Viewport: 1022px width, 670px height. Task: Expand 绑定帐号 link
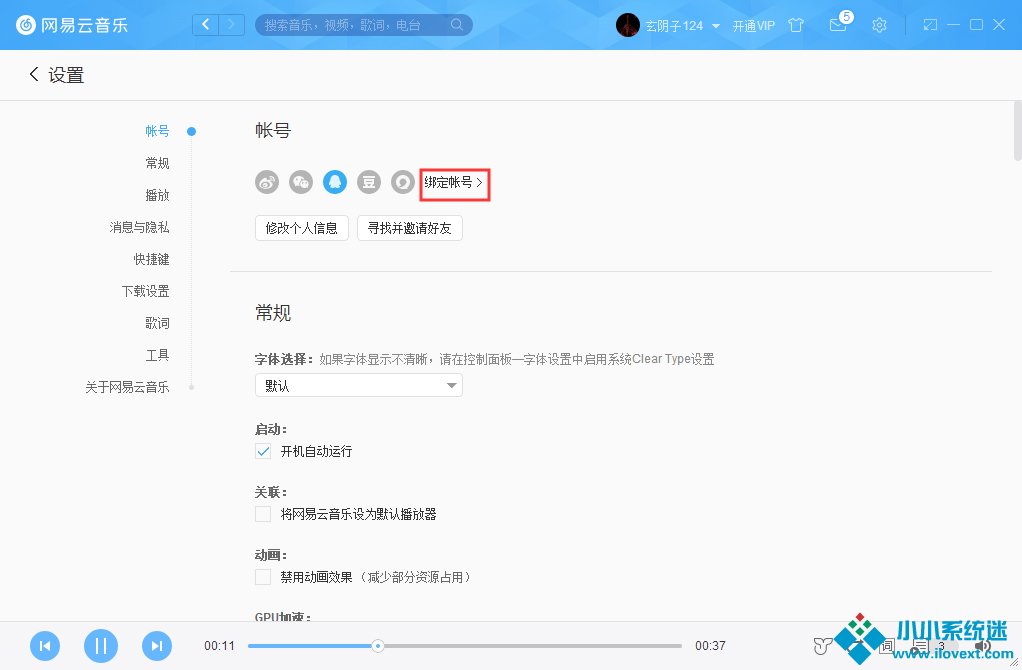coord(454,183)
